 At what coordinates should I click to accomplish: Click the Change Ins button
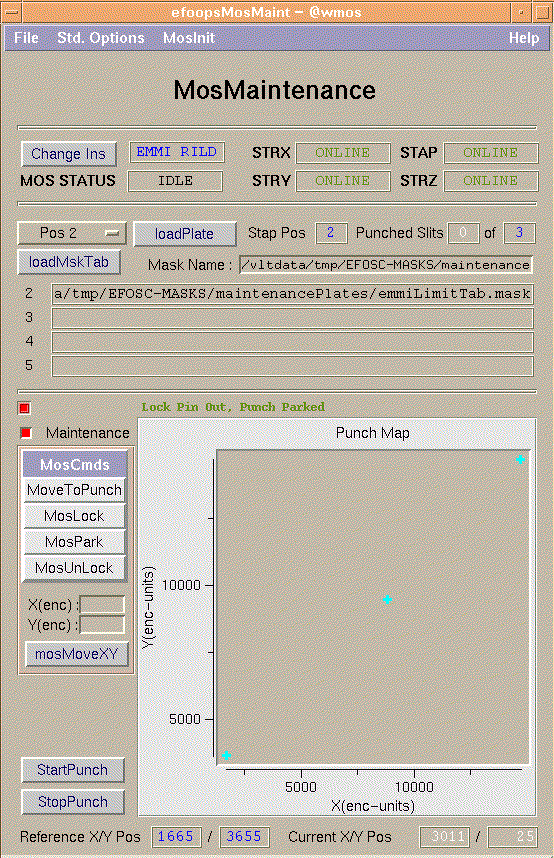pos(68,154)
